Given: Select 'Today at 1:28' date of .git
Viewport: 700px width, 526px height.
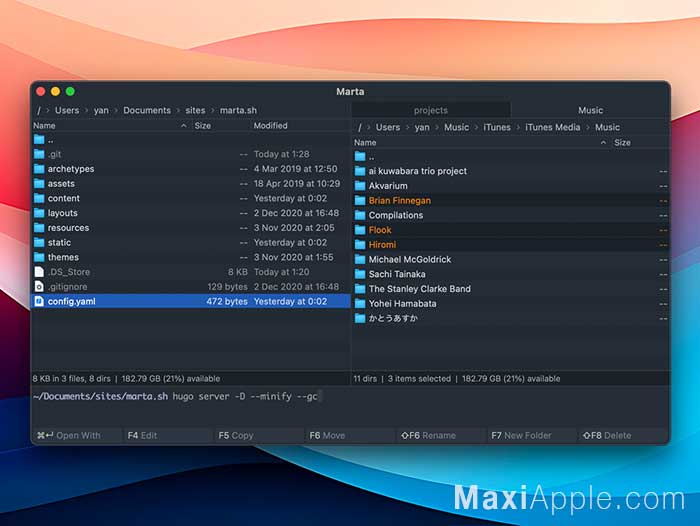Looking at the screenshot, I should coord(281,154).
